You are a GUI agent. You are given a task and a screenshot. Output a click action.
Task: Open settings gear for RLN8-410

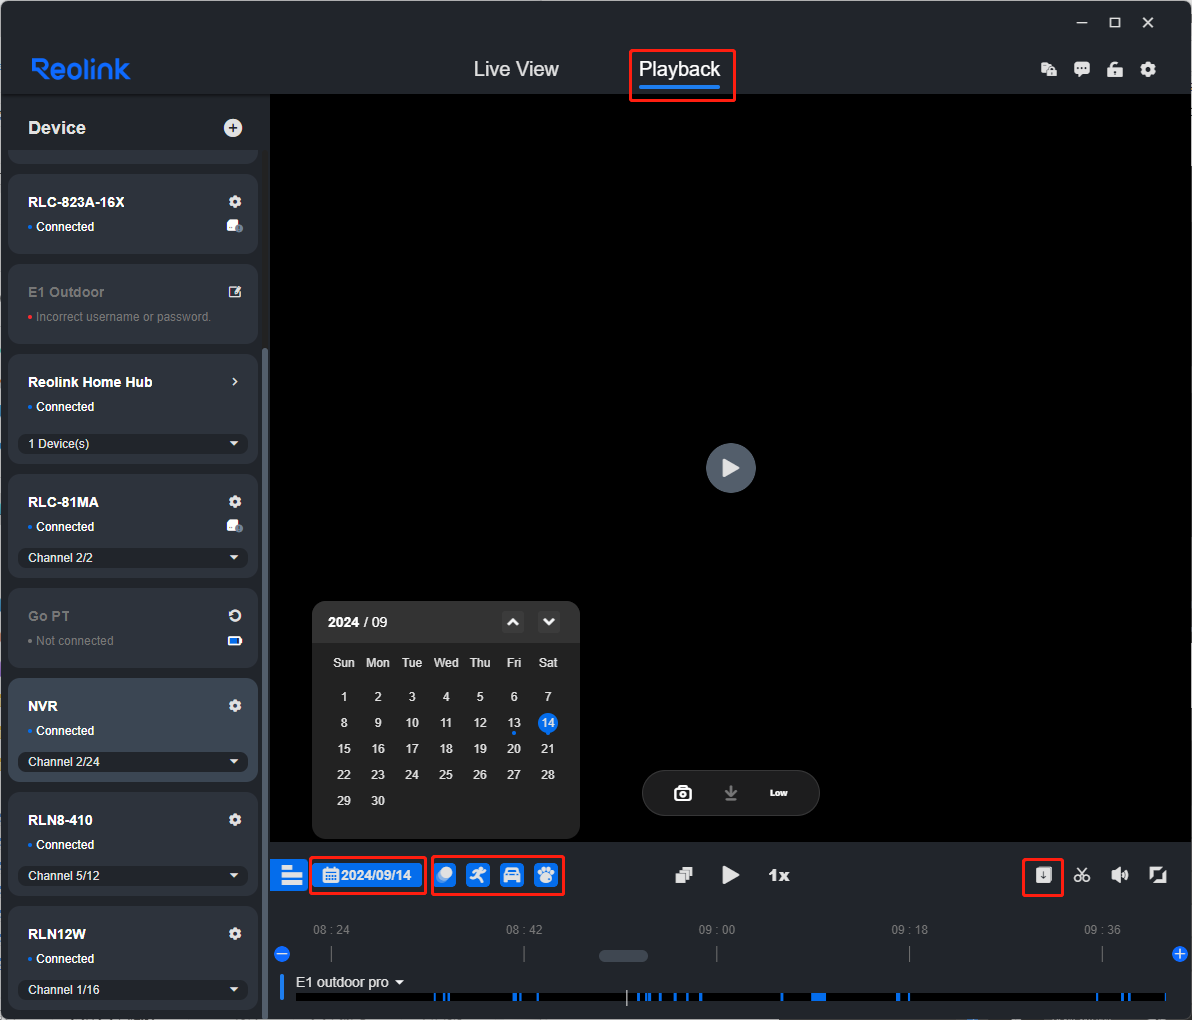click(235, 819)
